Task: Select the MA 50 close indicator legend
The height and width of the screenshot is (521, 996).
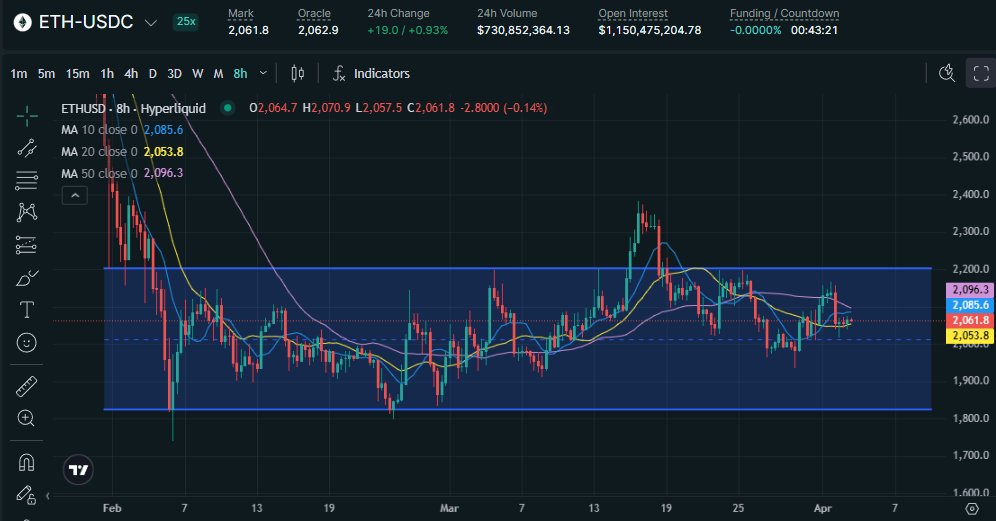Action: [122, 173]
